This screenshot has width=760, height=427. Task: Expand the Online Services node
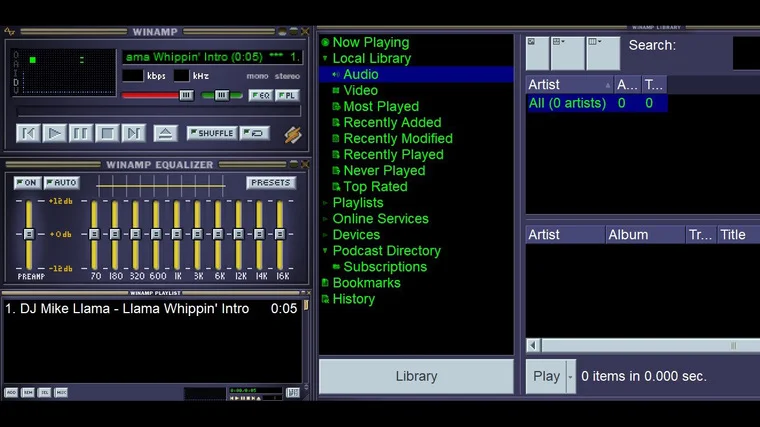coord(325,219)
